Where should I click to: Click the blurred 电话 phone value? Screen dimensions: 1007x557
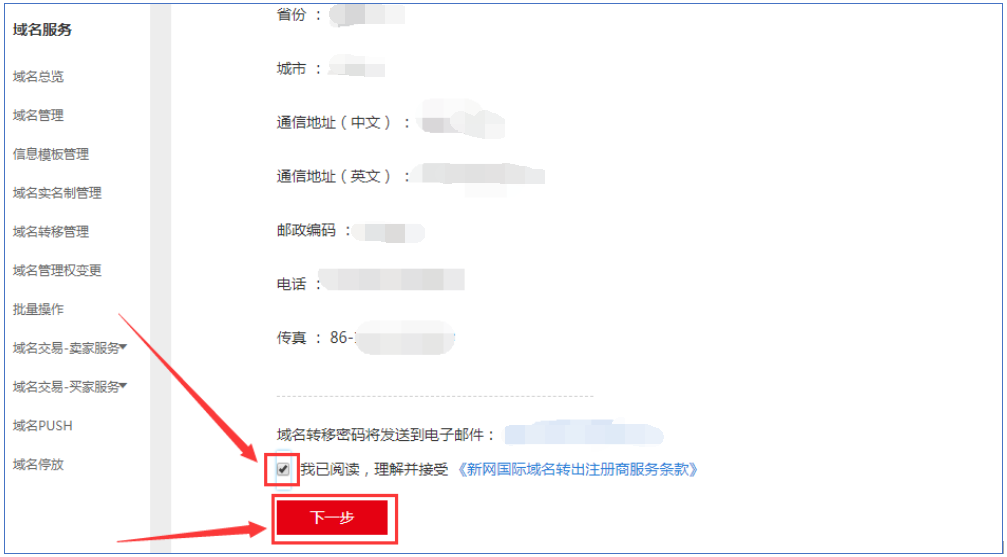pyautogui.click(x=392, y=280)
